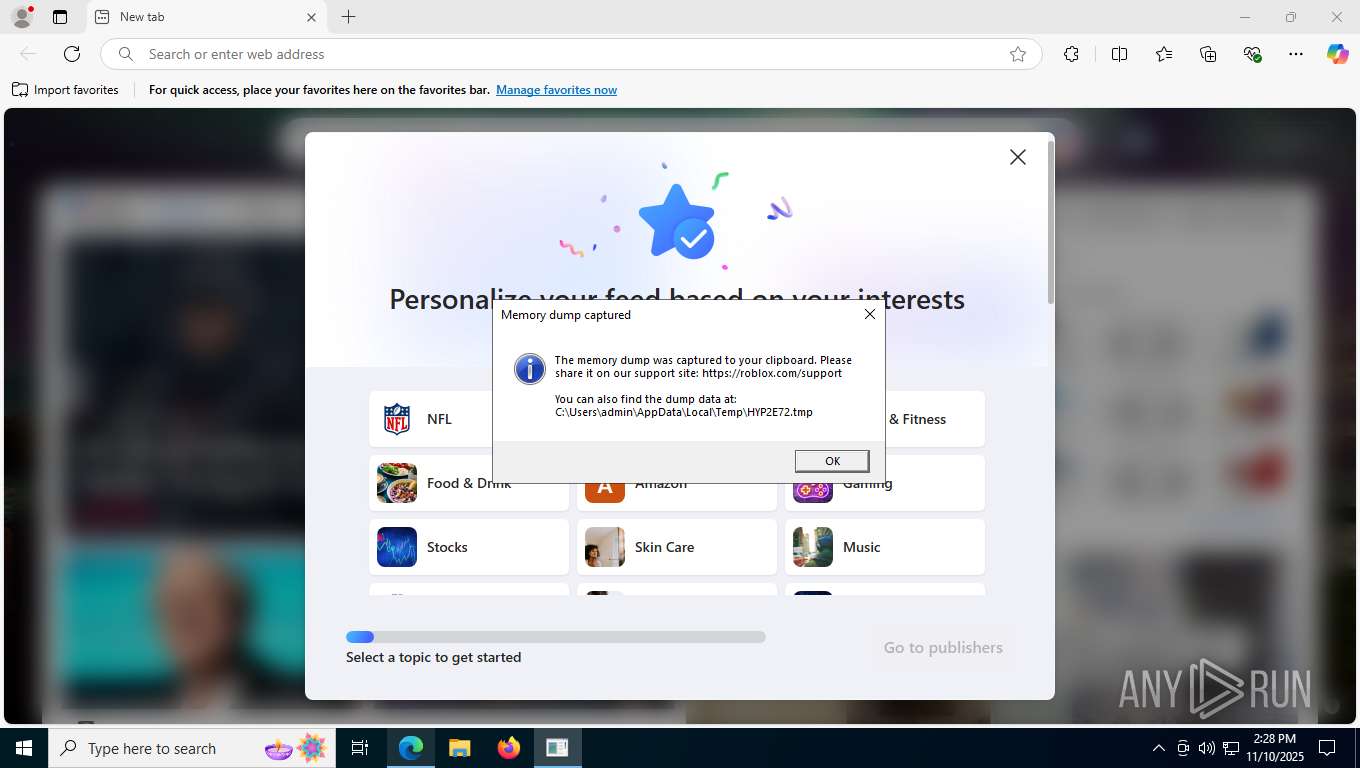Click OK in the Memory dump dialog

click(x=832, y=461)
